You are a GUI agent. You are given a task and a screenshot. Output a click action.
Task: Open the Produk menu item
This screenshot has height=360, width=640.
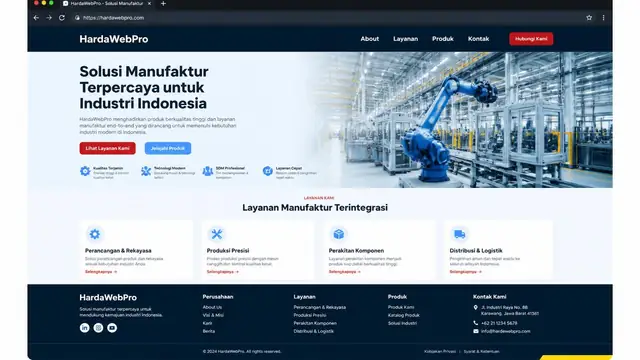tap(443, 39)
